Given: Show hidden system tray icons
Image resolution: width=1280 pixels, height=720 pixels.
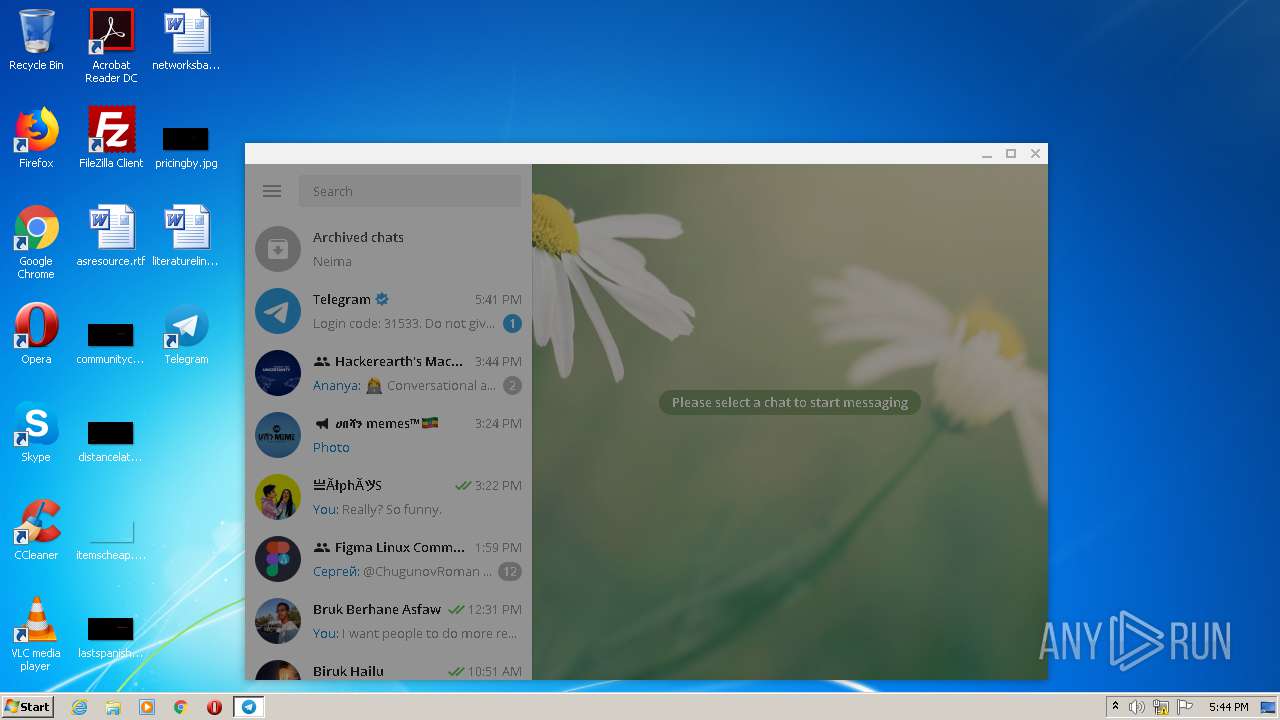Looking at the screenshot, I should (x=1116, y=707).
